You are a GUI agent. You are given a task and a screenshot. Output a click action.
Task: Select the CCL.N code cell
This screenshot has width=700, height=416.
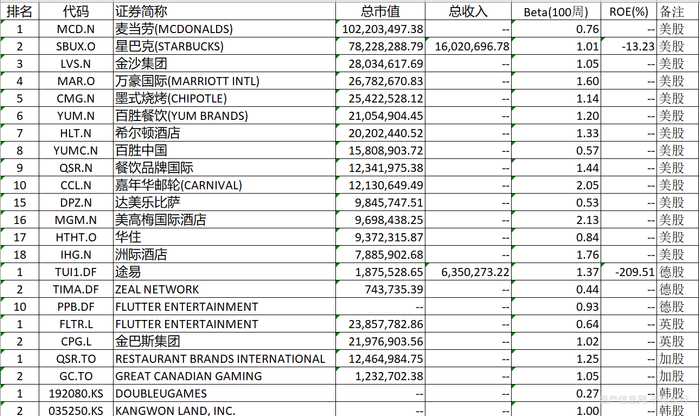pyautogui.click(x=76, y=185)
